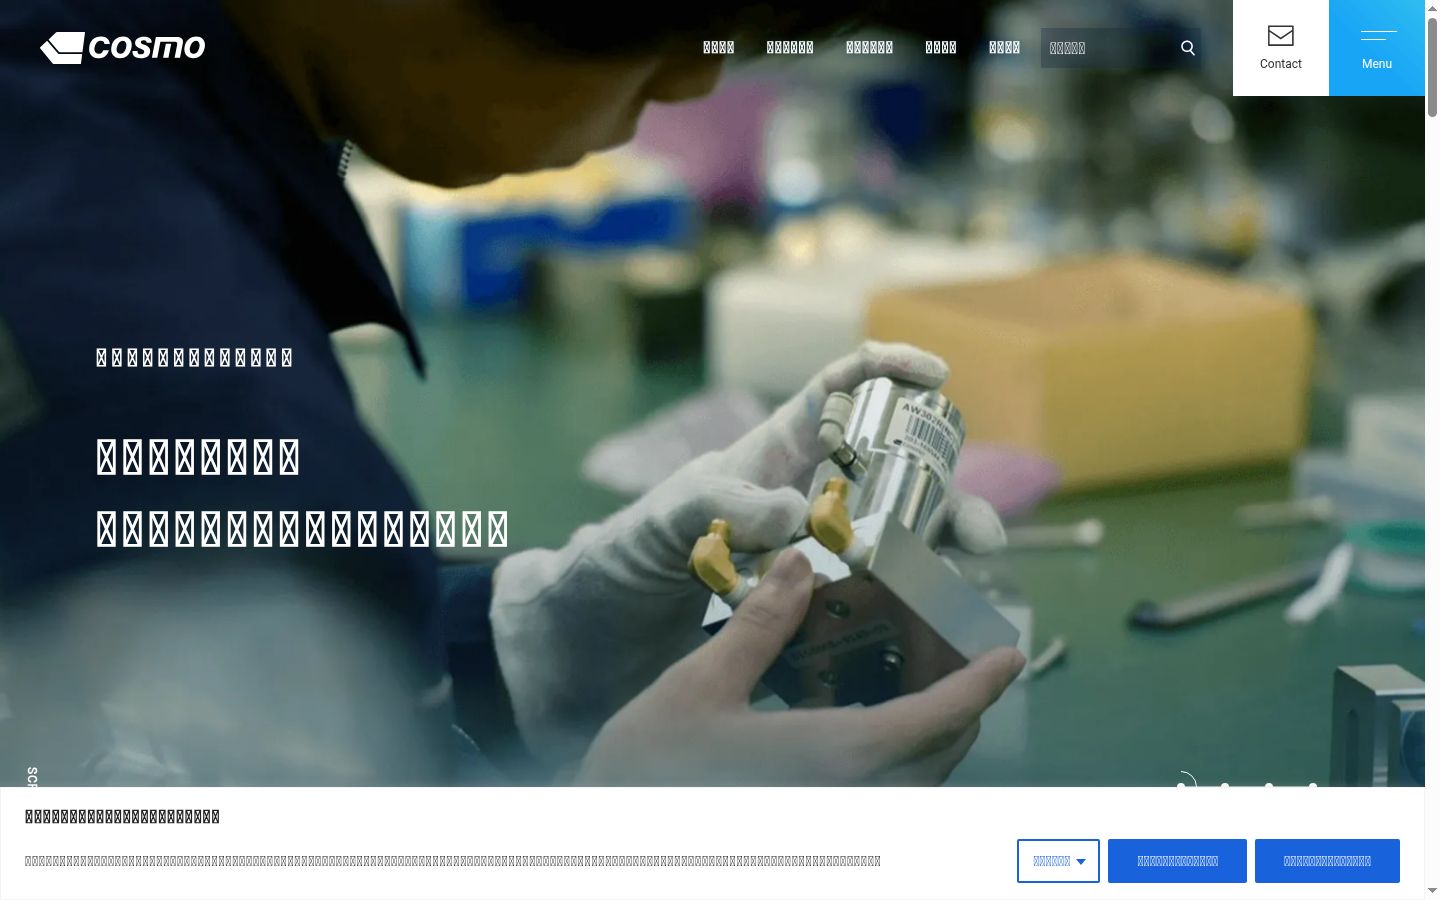Click the scrollbar down arrow
The width and height of the screenshot is (1440, 900).
(x=1432, y=890)
